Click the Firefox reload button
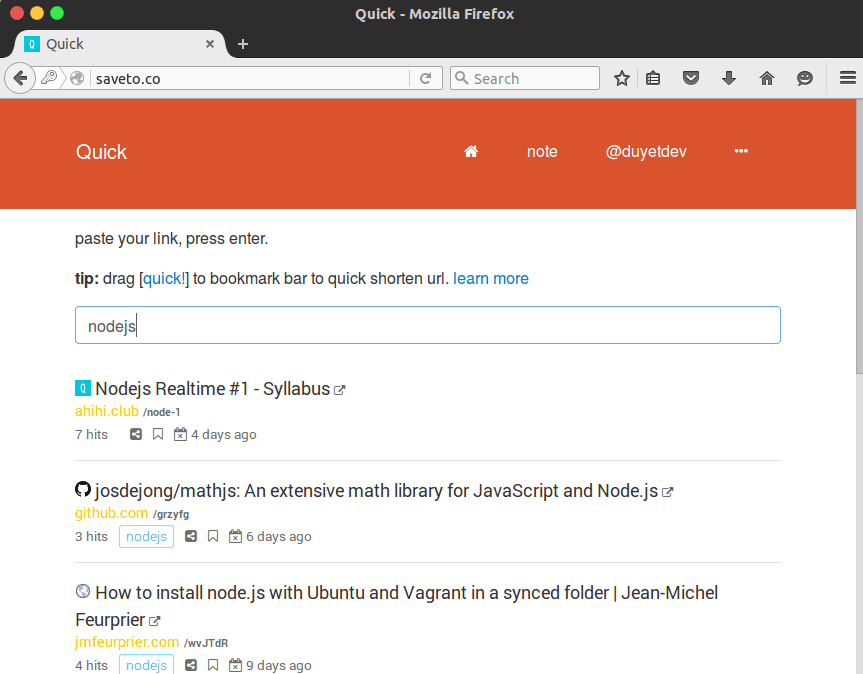Screen dimensions: 863x674 pos(425,78)
